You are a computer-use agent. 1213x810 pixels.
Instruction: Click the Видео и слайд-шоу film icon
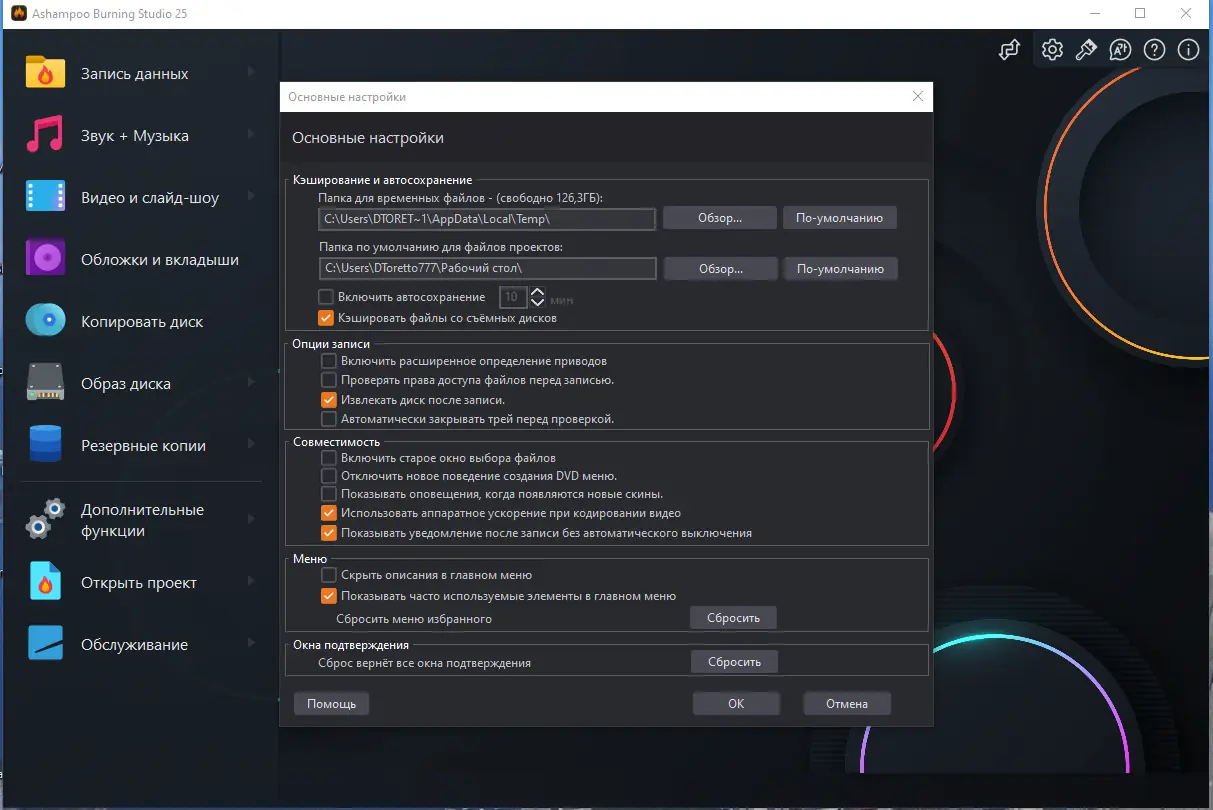45,197
